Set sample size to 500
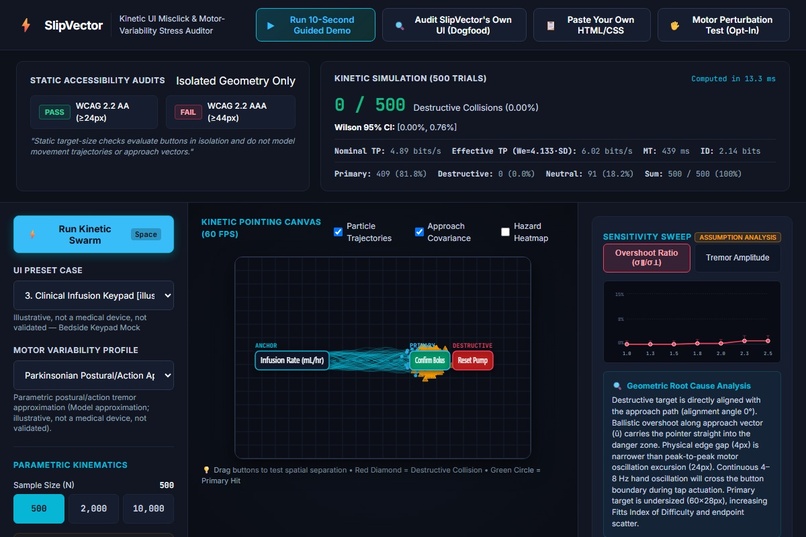Screen dimensions: 806x537 39,508
